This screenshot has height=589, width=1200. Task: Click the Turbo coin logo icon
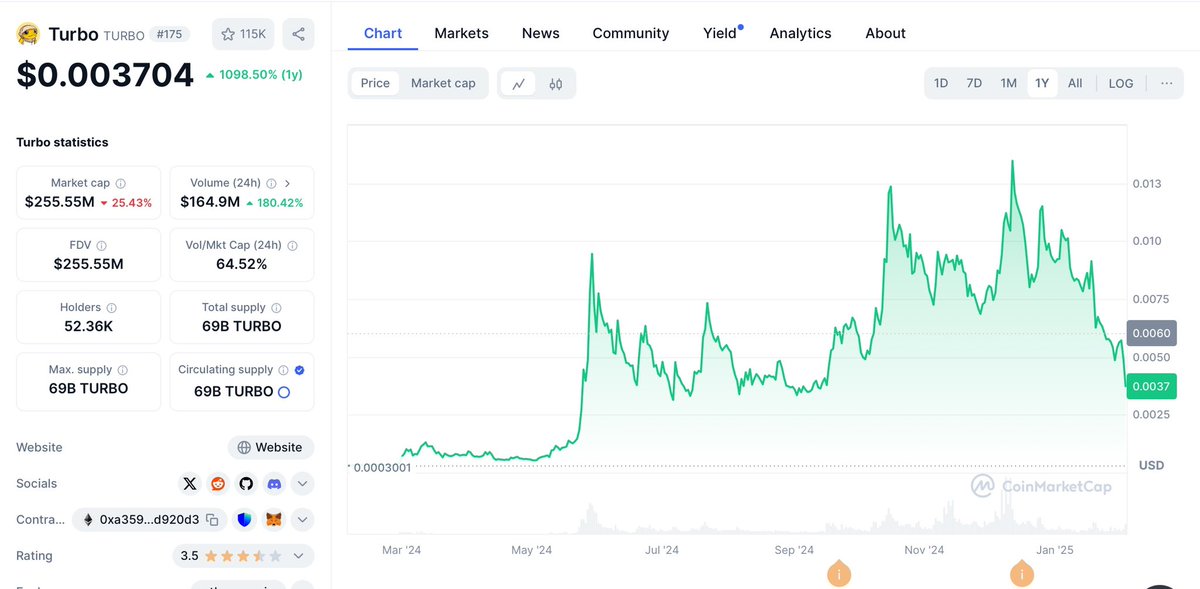point(28,34)
